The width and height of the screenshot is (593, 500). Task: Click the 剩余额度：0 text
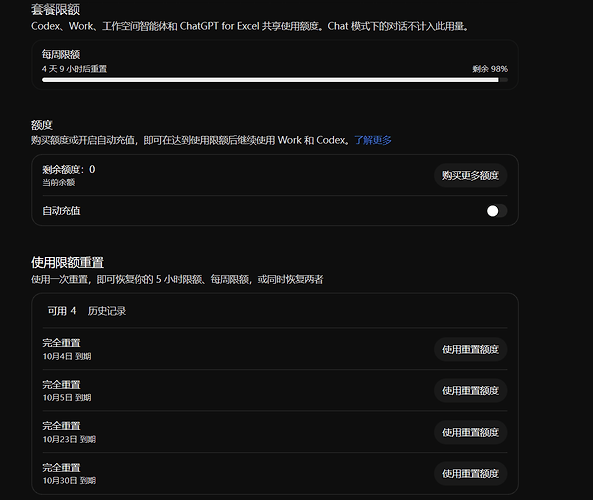pyautogui.click(x=69, y=169)
